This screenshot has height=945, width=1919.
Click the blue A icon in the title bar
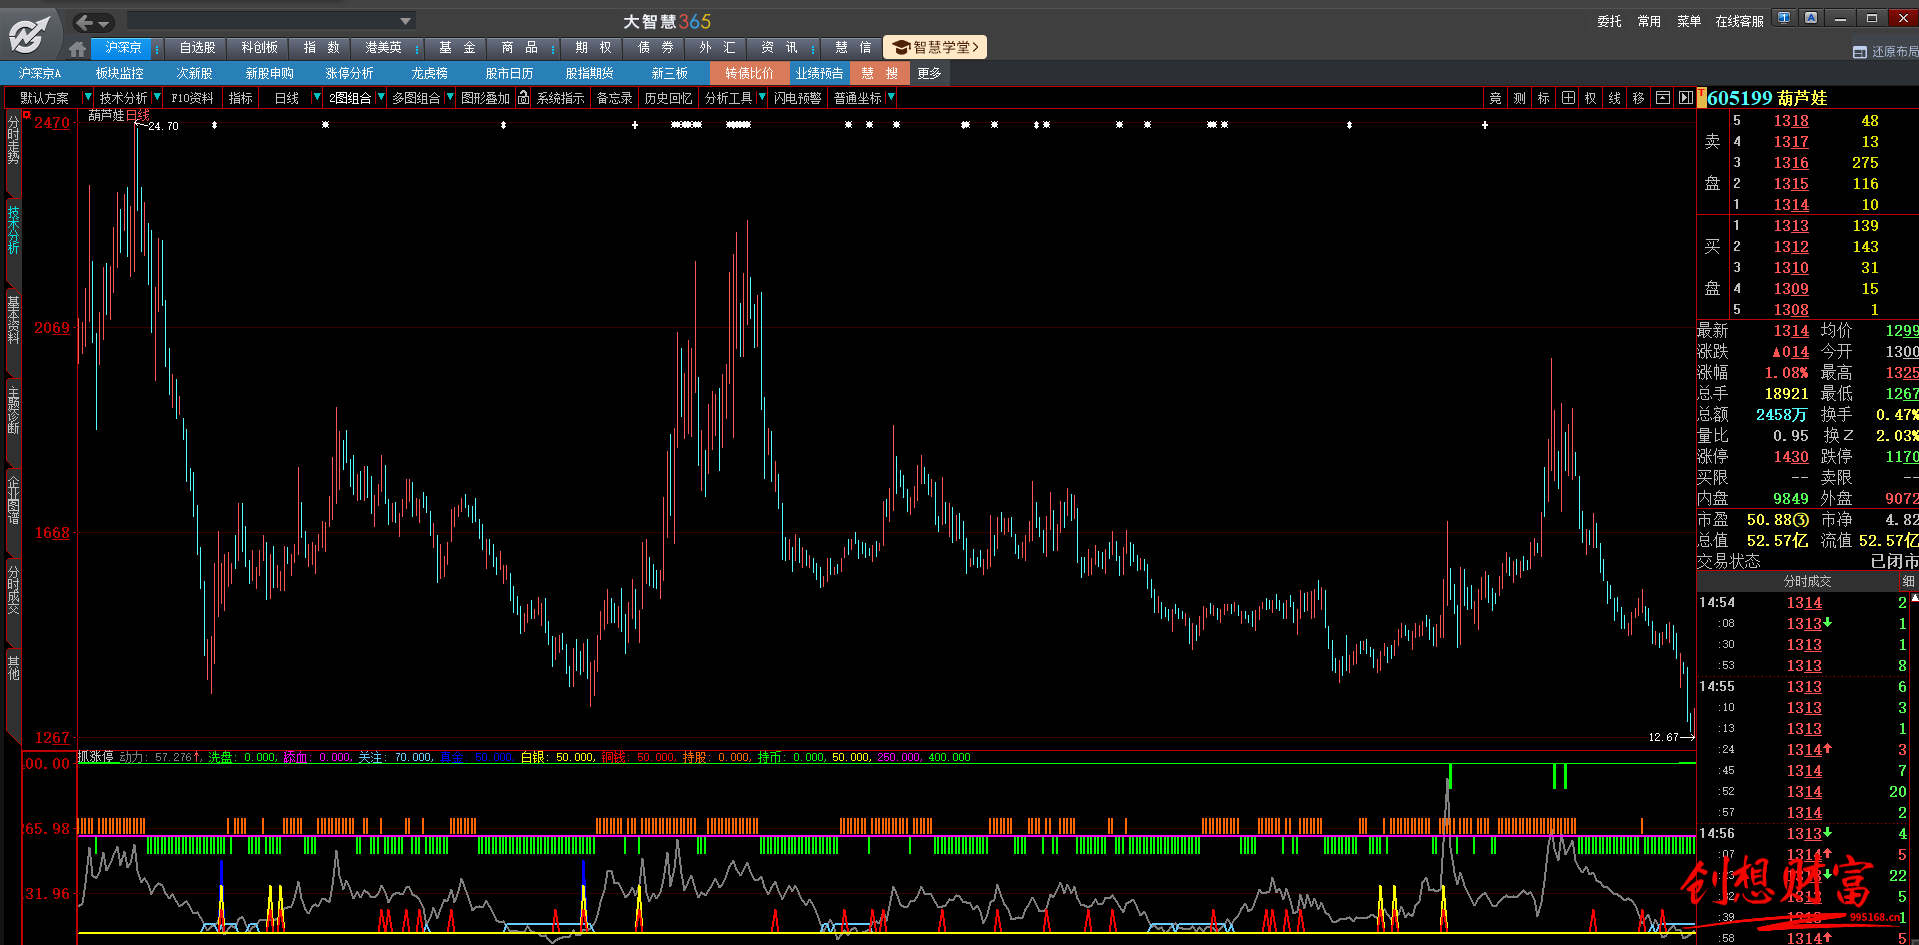[1811, 18]
